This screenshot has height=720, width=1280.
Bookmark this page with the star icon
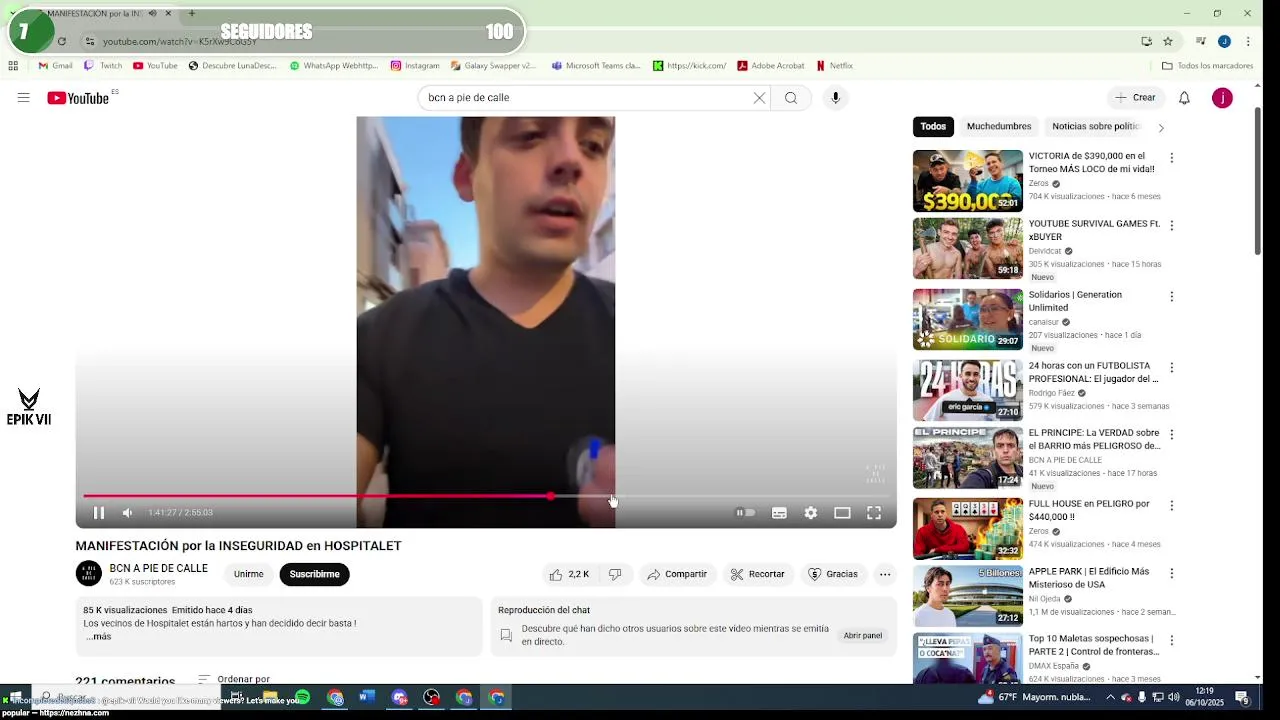[1168, 41]
